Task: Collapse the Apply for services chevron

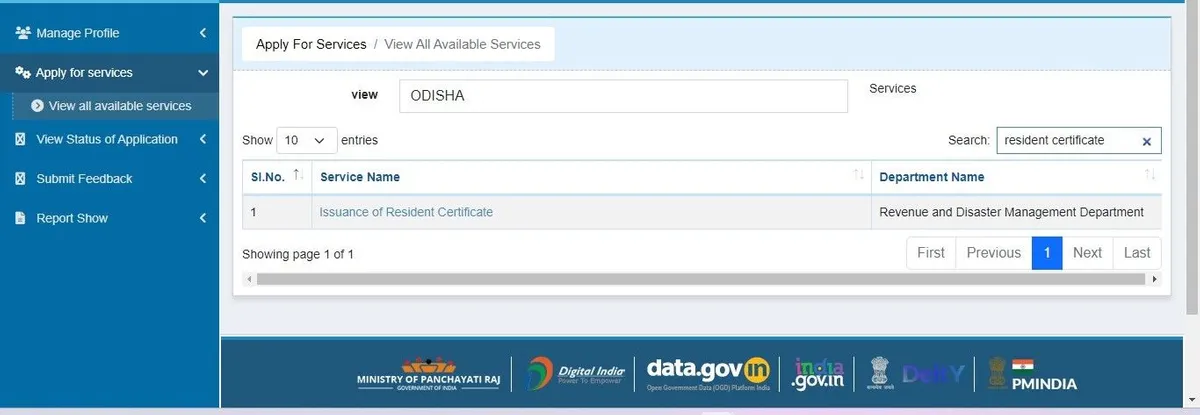Action: (x=203, y=73)
